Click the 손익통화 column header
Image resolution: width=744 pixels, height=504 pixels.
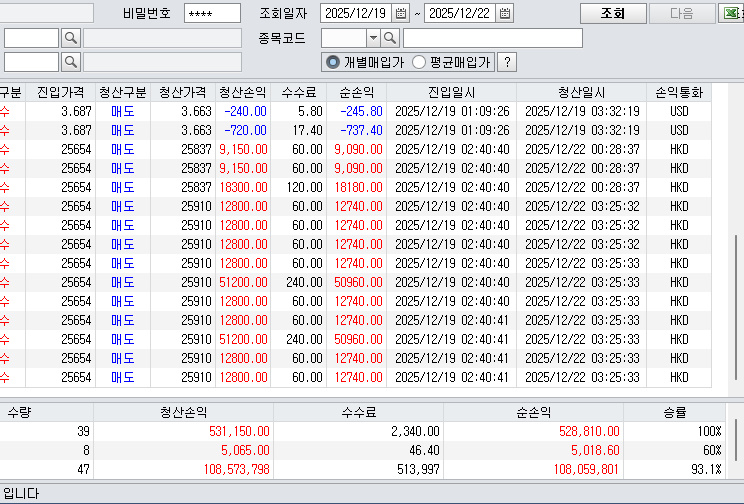point(679,92)
